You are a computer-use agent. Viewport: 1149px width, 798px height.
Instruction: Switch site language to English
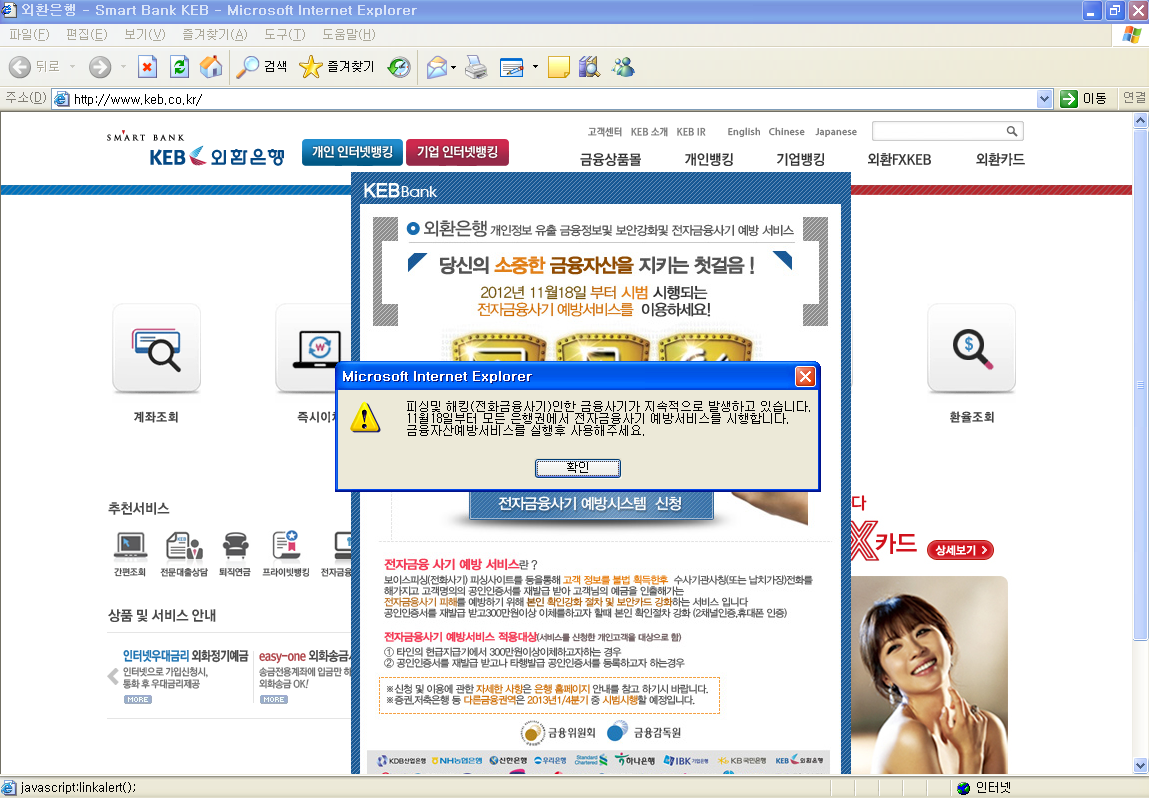[744, 132]
